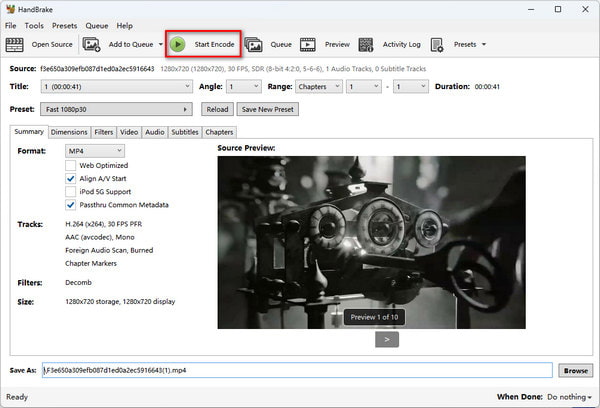
Task: Click the 1280x720 storage size text
Action: point(120,302)
